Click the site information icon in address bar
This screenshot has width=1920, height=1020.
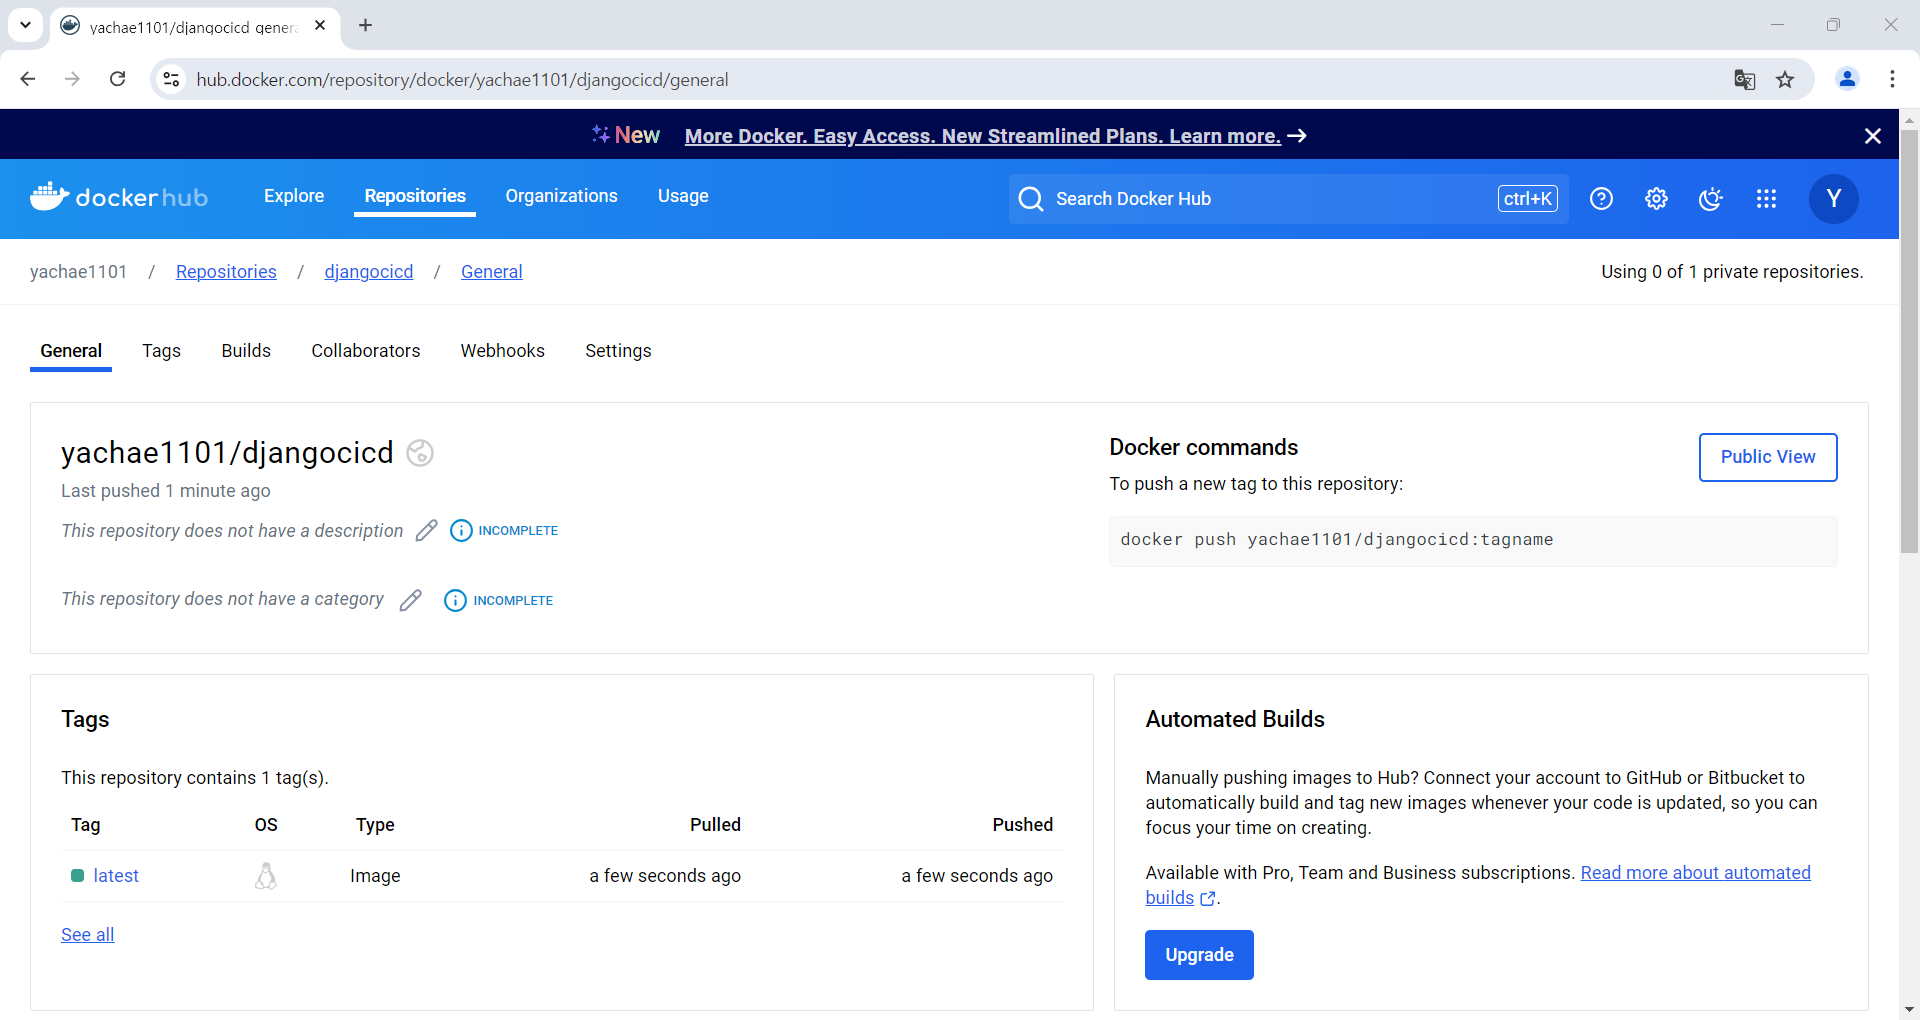172,79
